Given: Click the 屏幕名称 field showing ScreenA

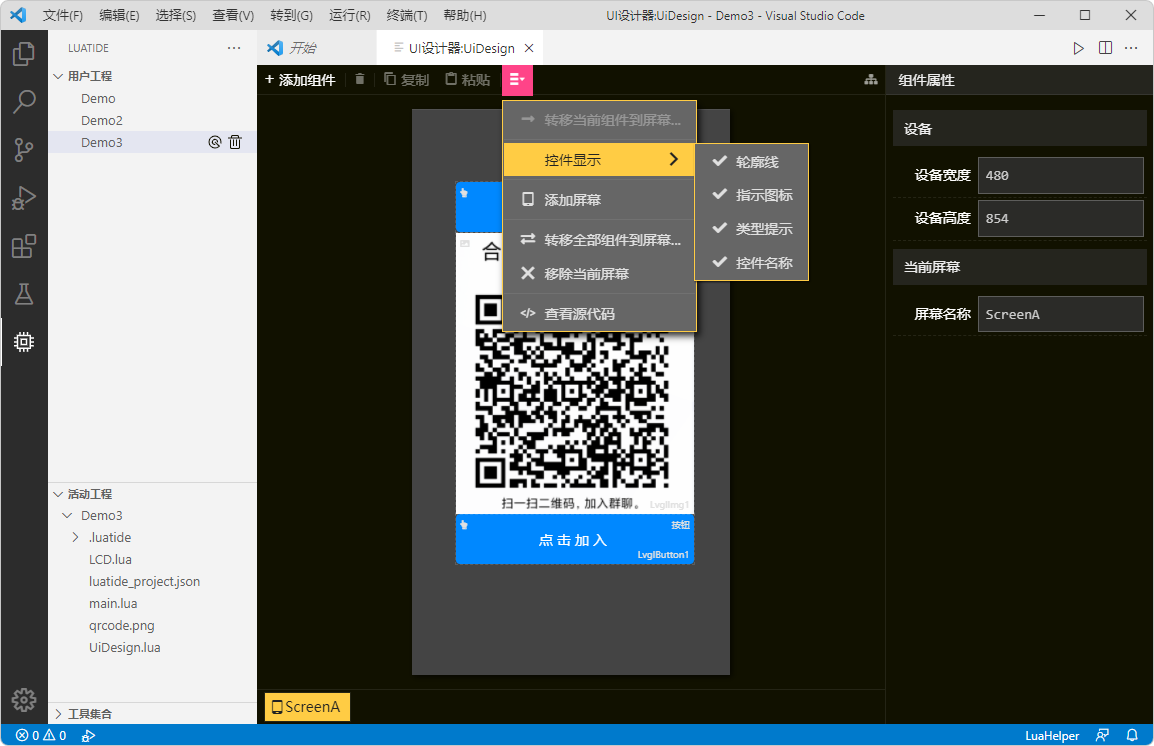Looking at the screenshot, I should coord(1060,314).
